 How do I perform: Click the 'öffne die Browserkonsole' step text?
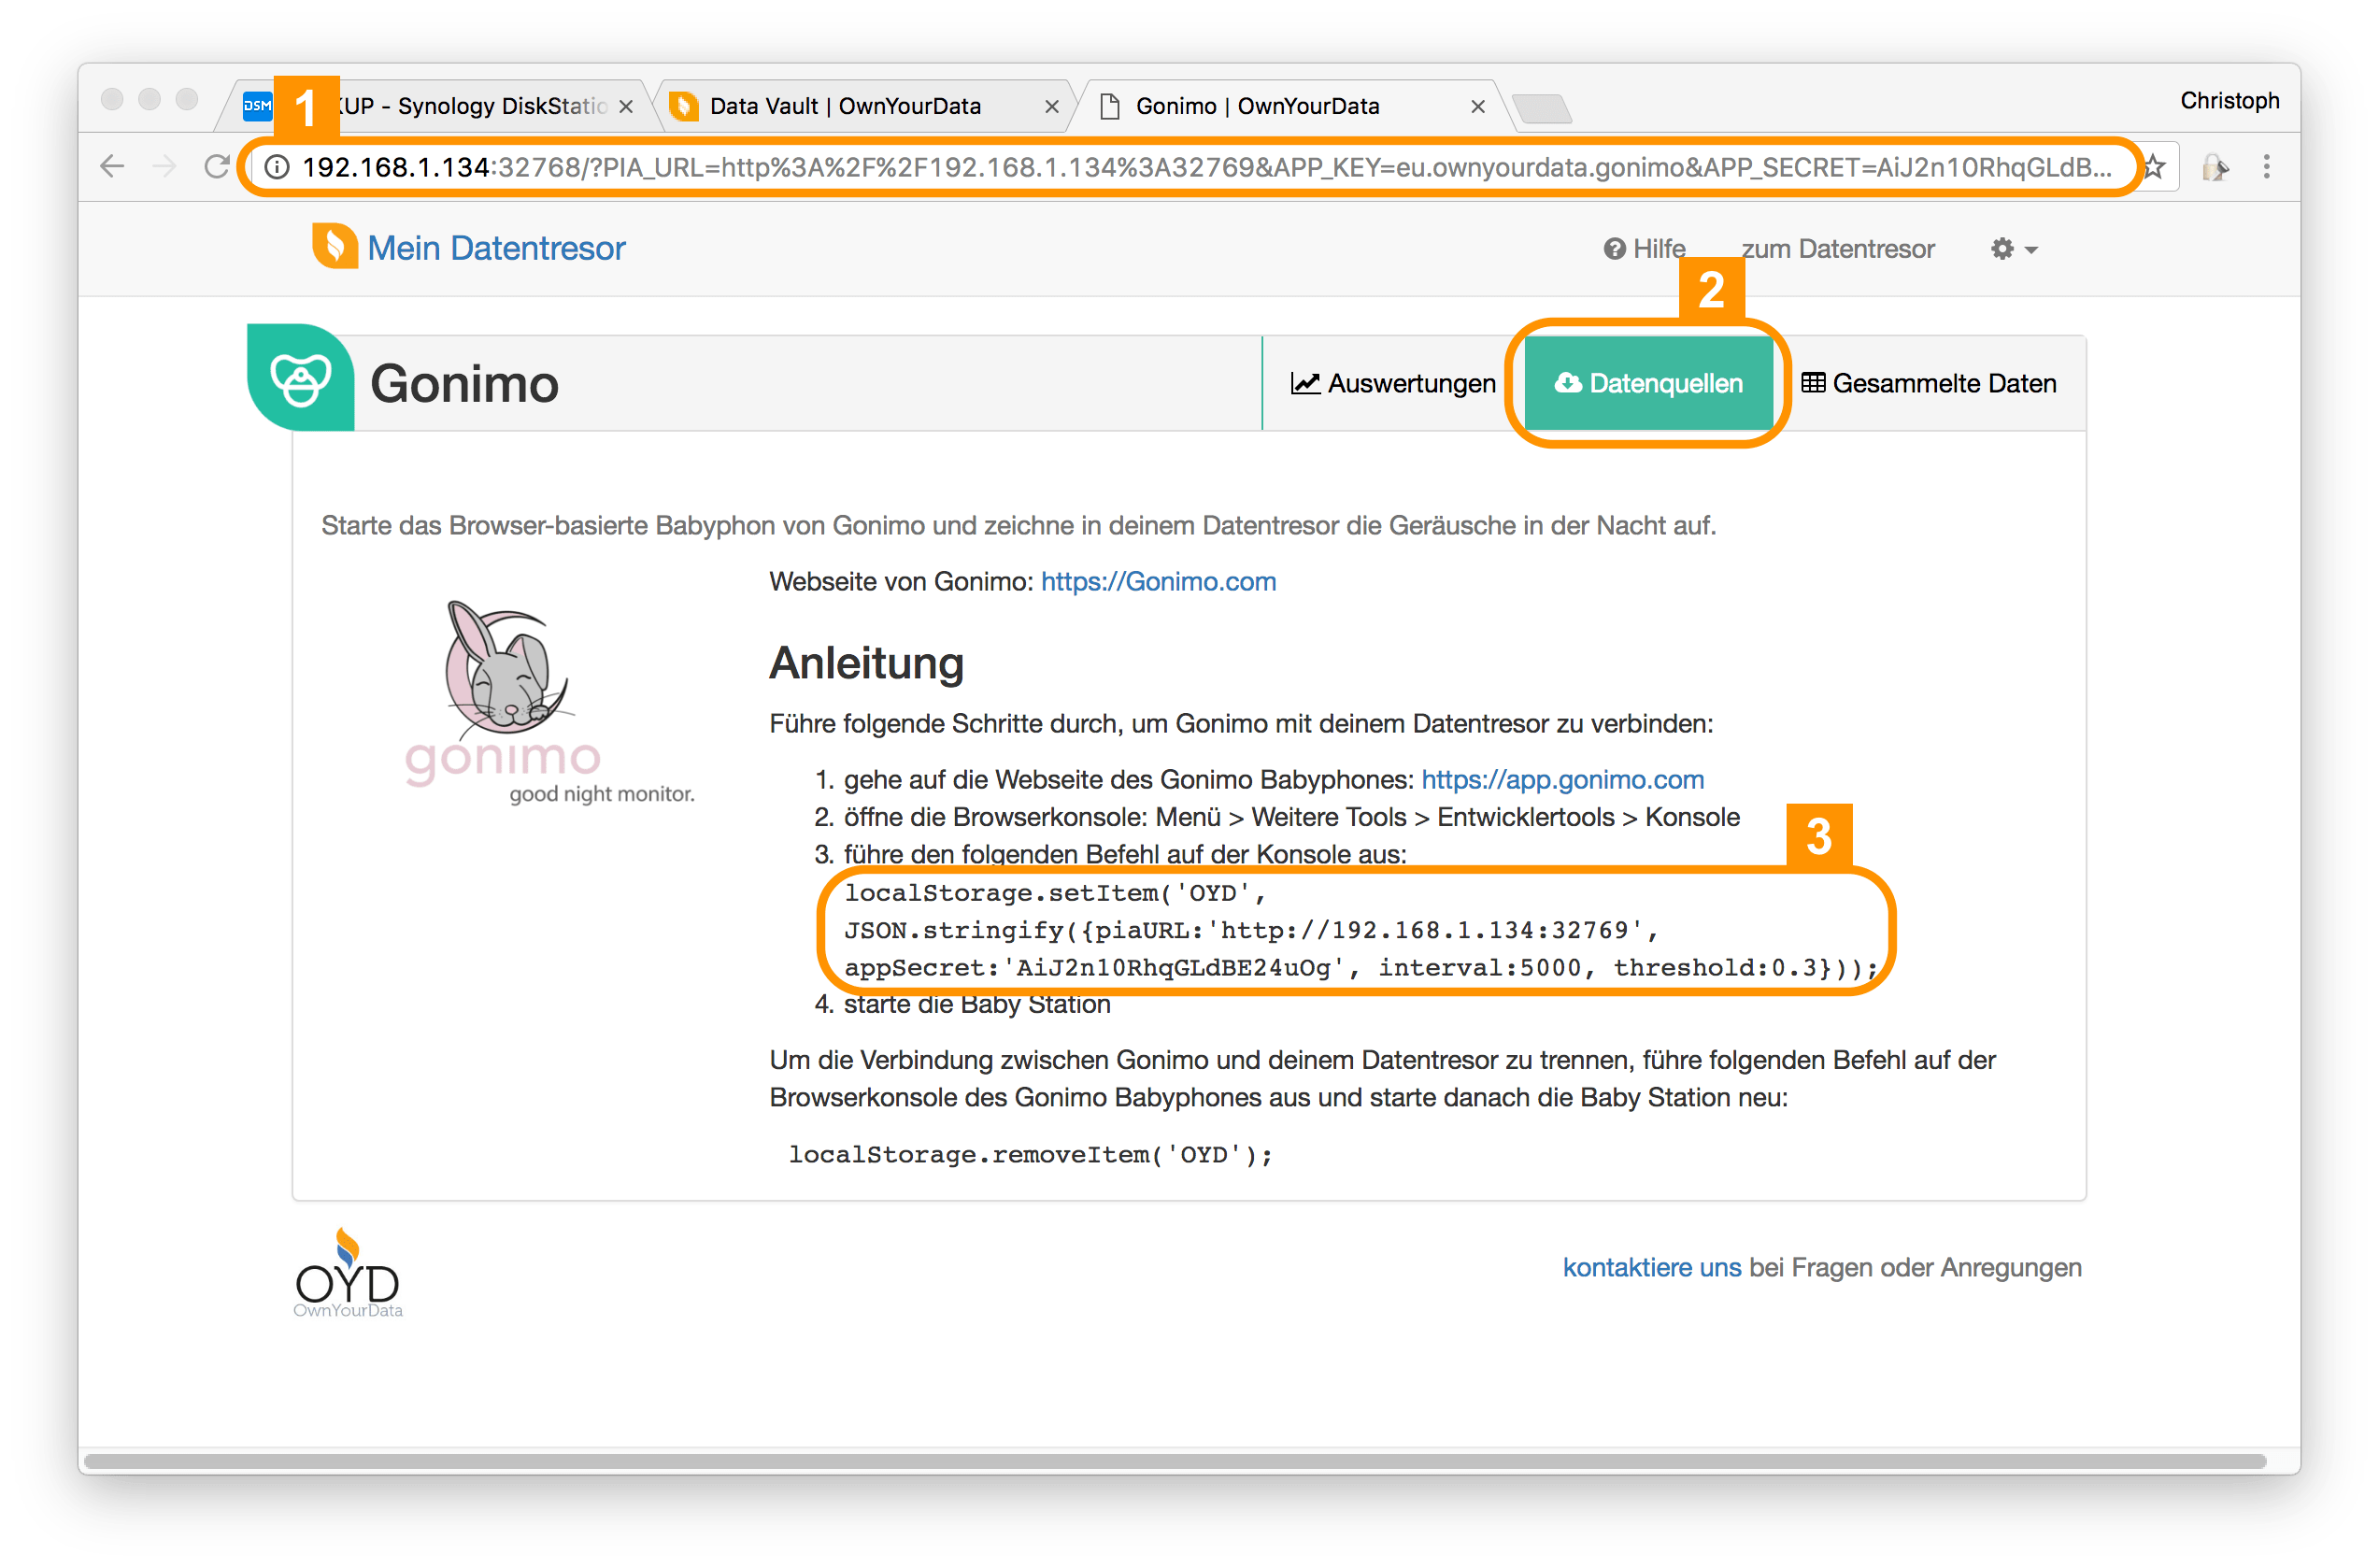[x=1292, y=818]
